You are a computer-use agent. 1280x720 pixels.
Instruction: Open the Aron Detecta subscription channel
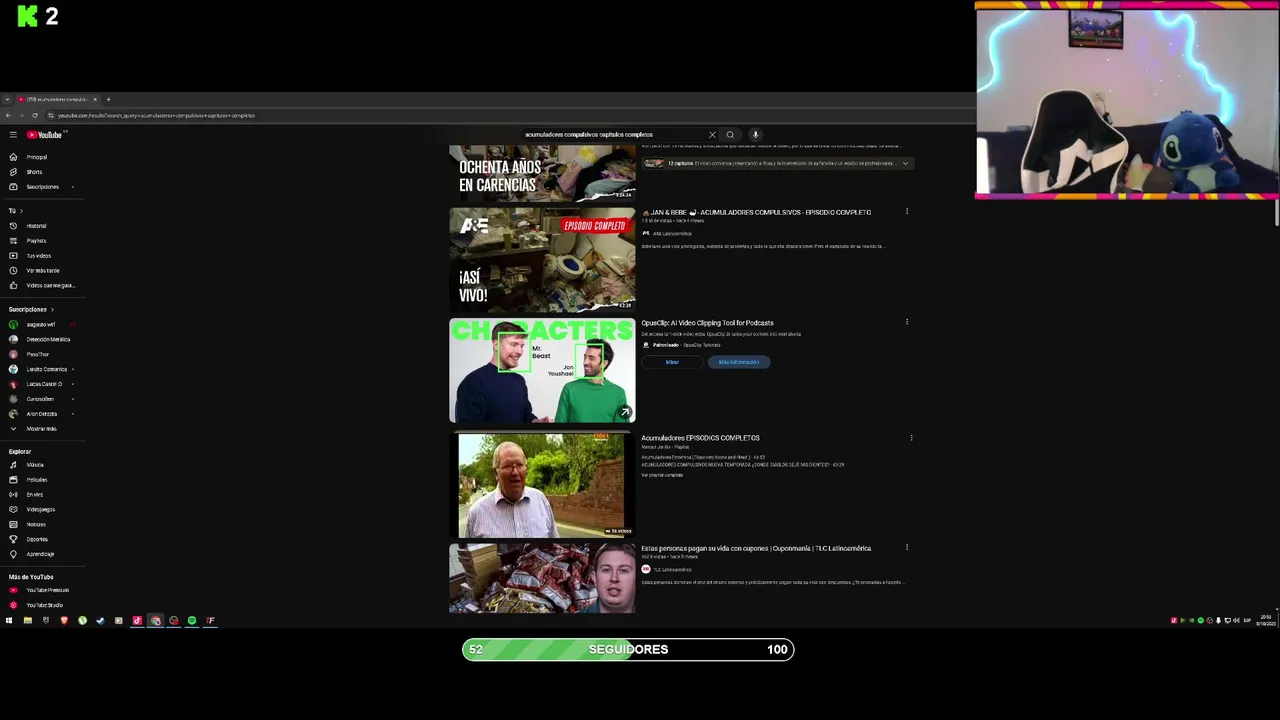coord(42,414)
